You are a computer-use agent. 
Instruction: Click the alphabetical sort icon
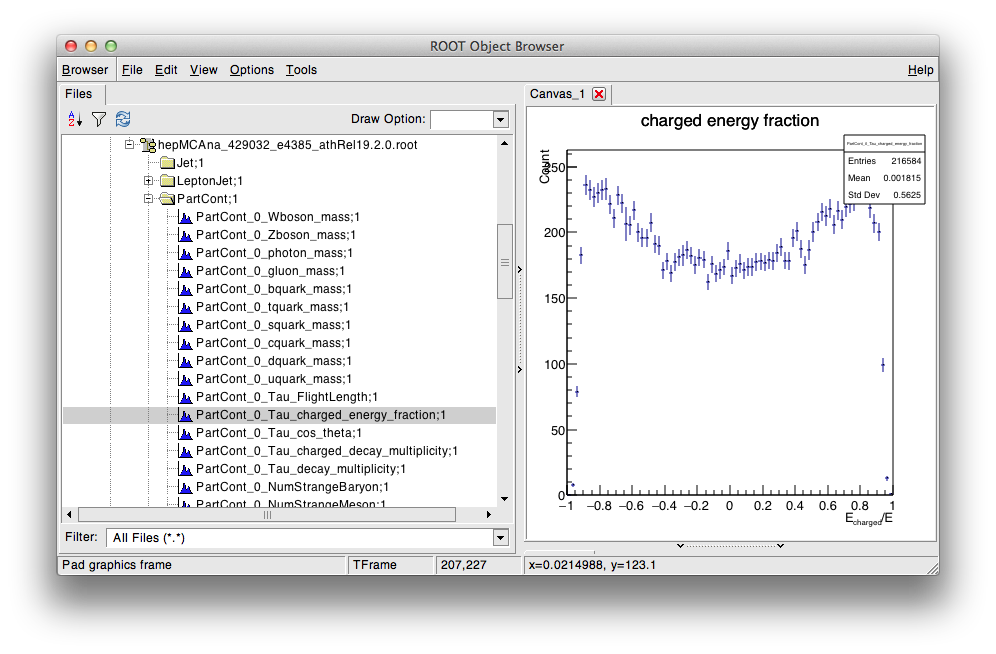75,119
